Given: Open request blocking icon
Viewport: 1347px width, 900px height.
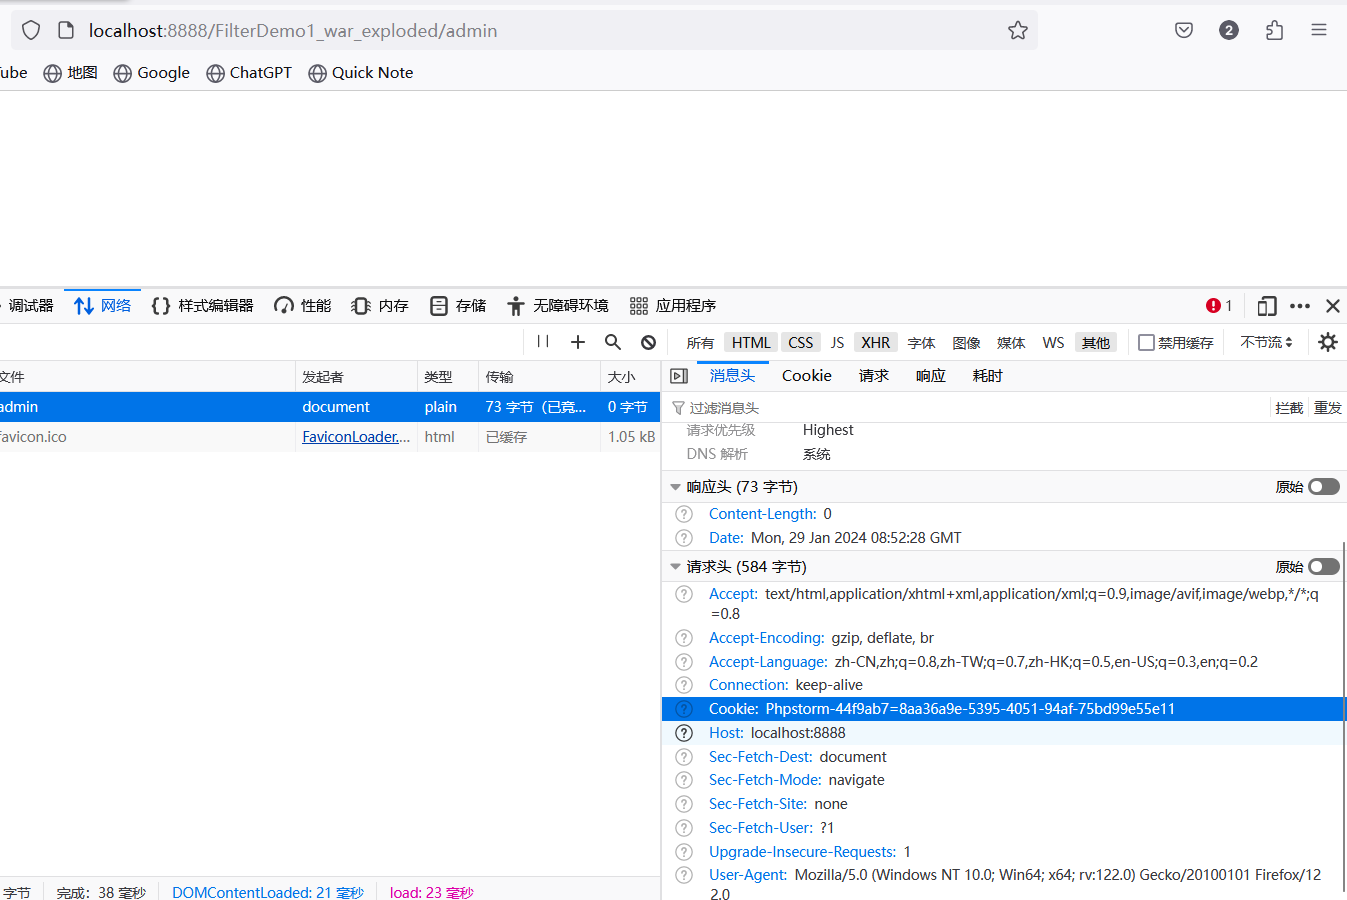Looking at the screenshot, I should pyautogui.click(x=648, y=342).
